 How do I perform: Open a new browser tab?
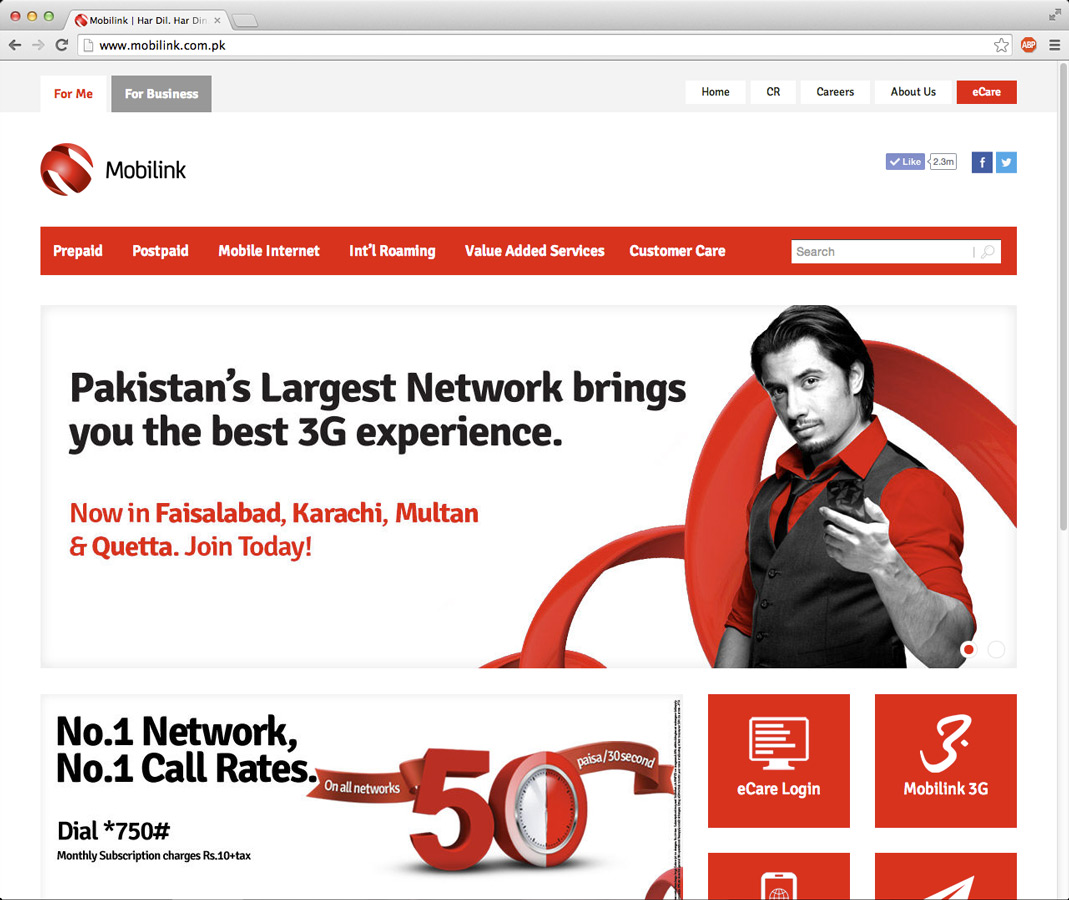[245, 21]
